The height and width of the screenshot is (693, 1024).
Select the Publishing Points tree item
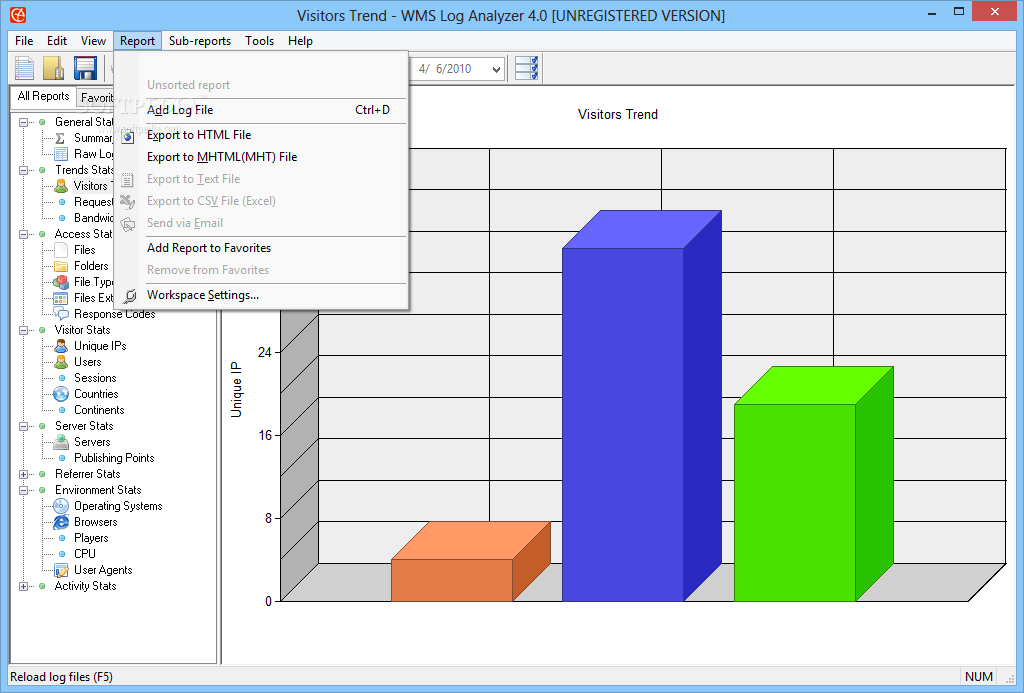point(114,458)
